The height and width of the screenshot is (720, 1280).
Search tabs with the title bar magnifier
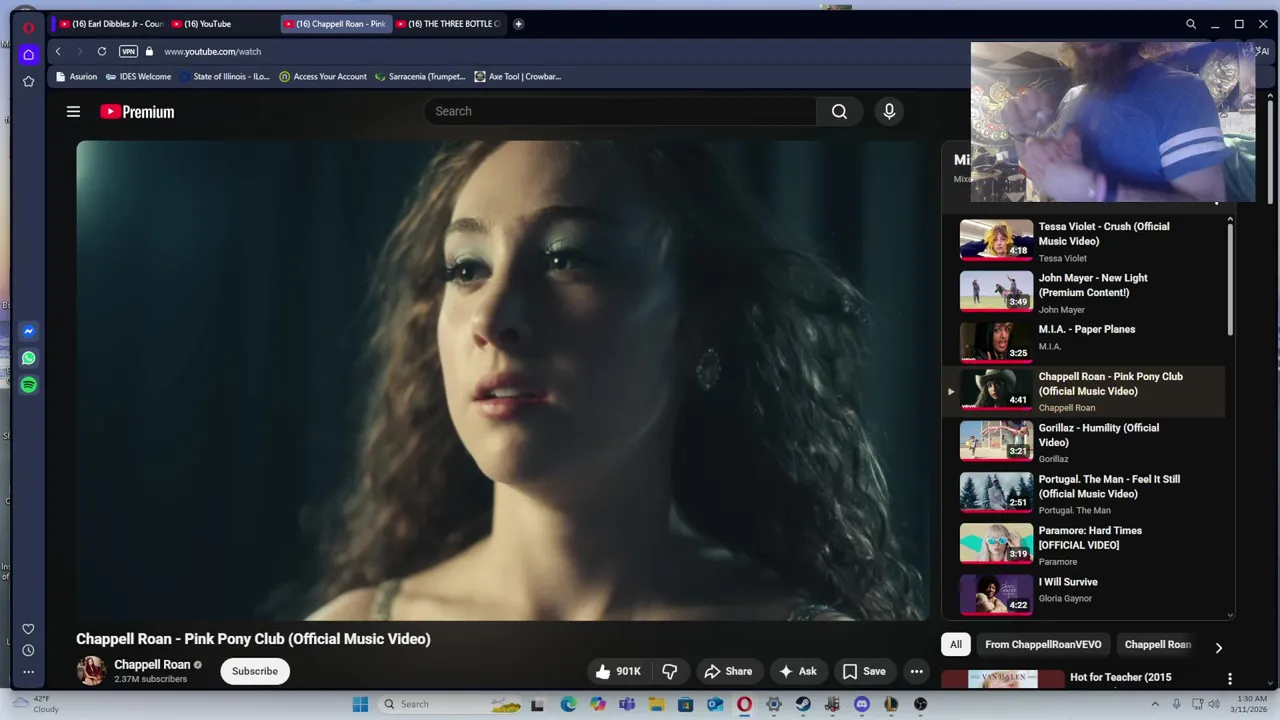point(1191,24)
